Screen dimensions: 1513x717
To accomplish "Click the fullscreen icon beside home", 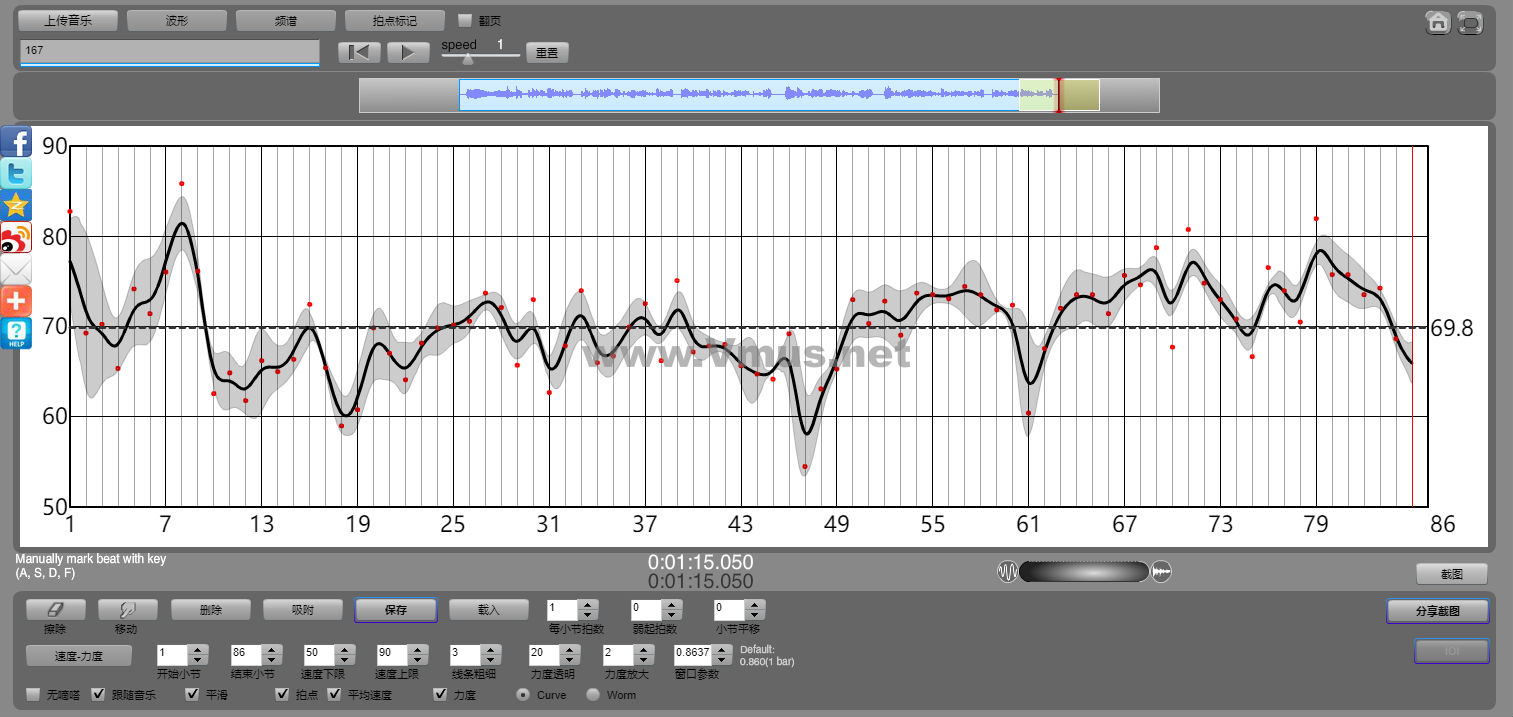I will coord(1469,22).
